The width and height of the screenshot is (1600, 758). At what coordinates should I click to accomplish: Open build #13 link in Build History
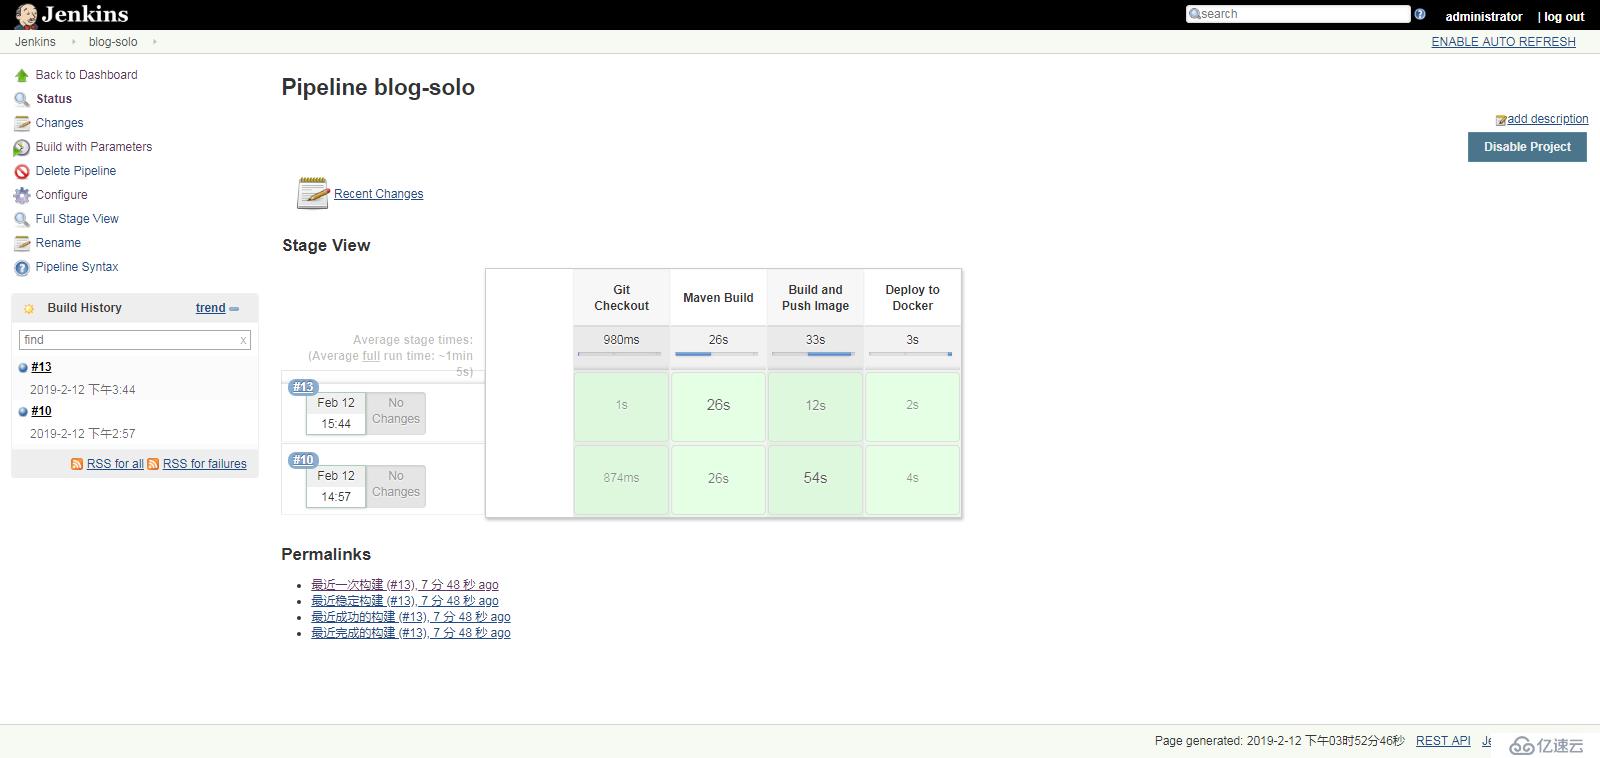click(x=41, y=367)
